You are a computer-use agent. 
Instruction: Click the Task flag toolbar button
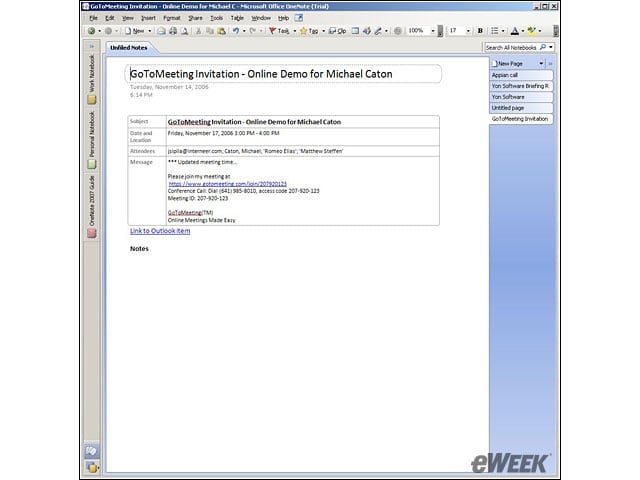pyautogui.click(x=279, y=31)
